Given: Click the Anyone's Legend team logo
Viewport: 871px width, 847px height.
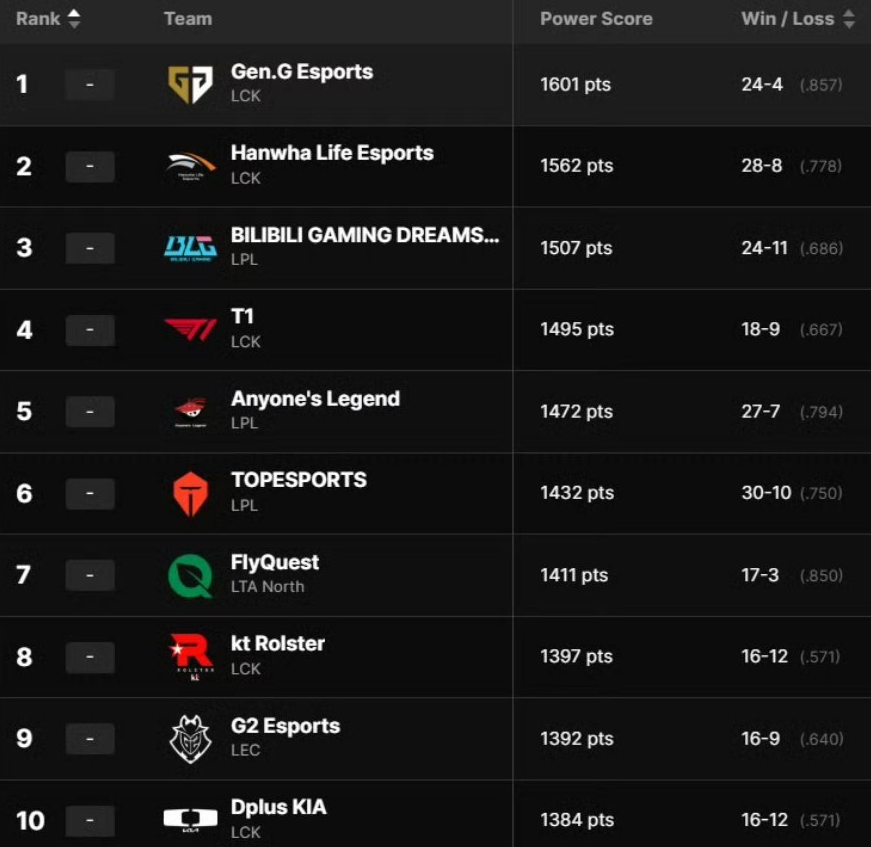Looking at the screenshot, I should [190, 411].
